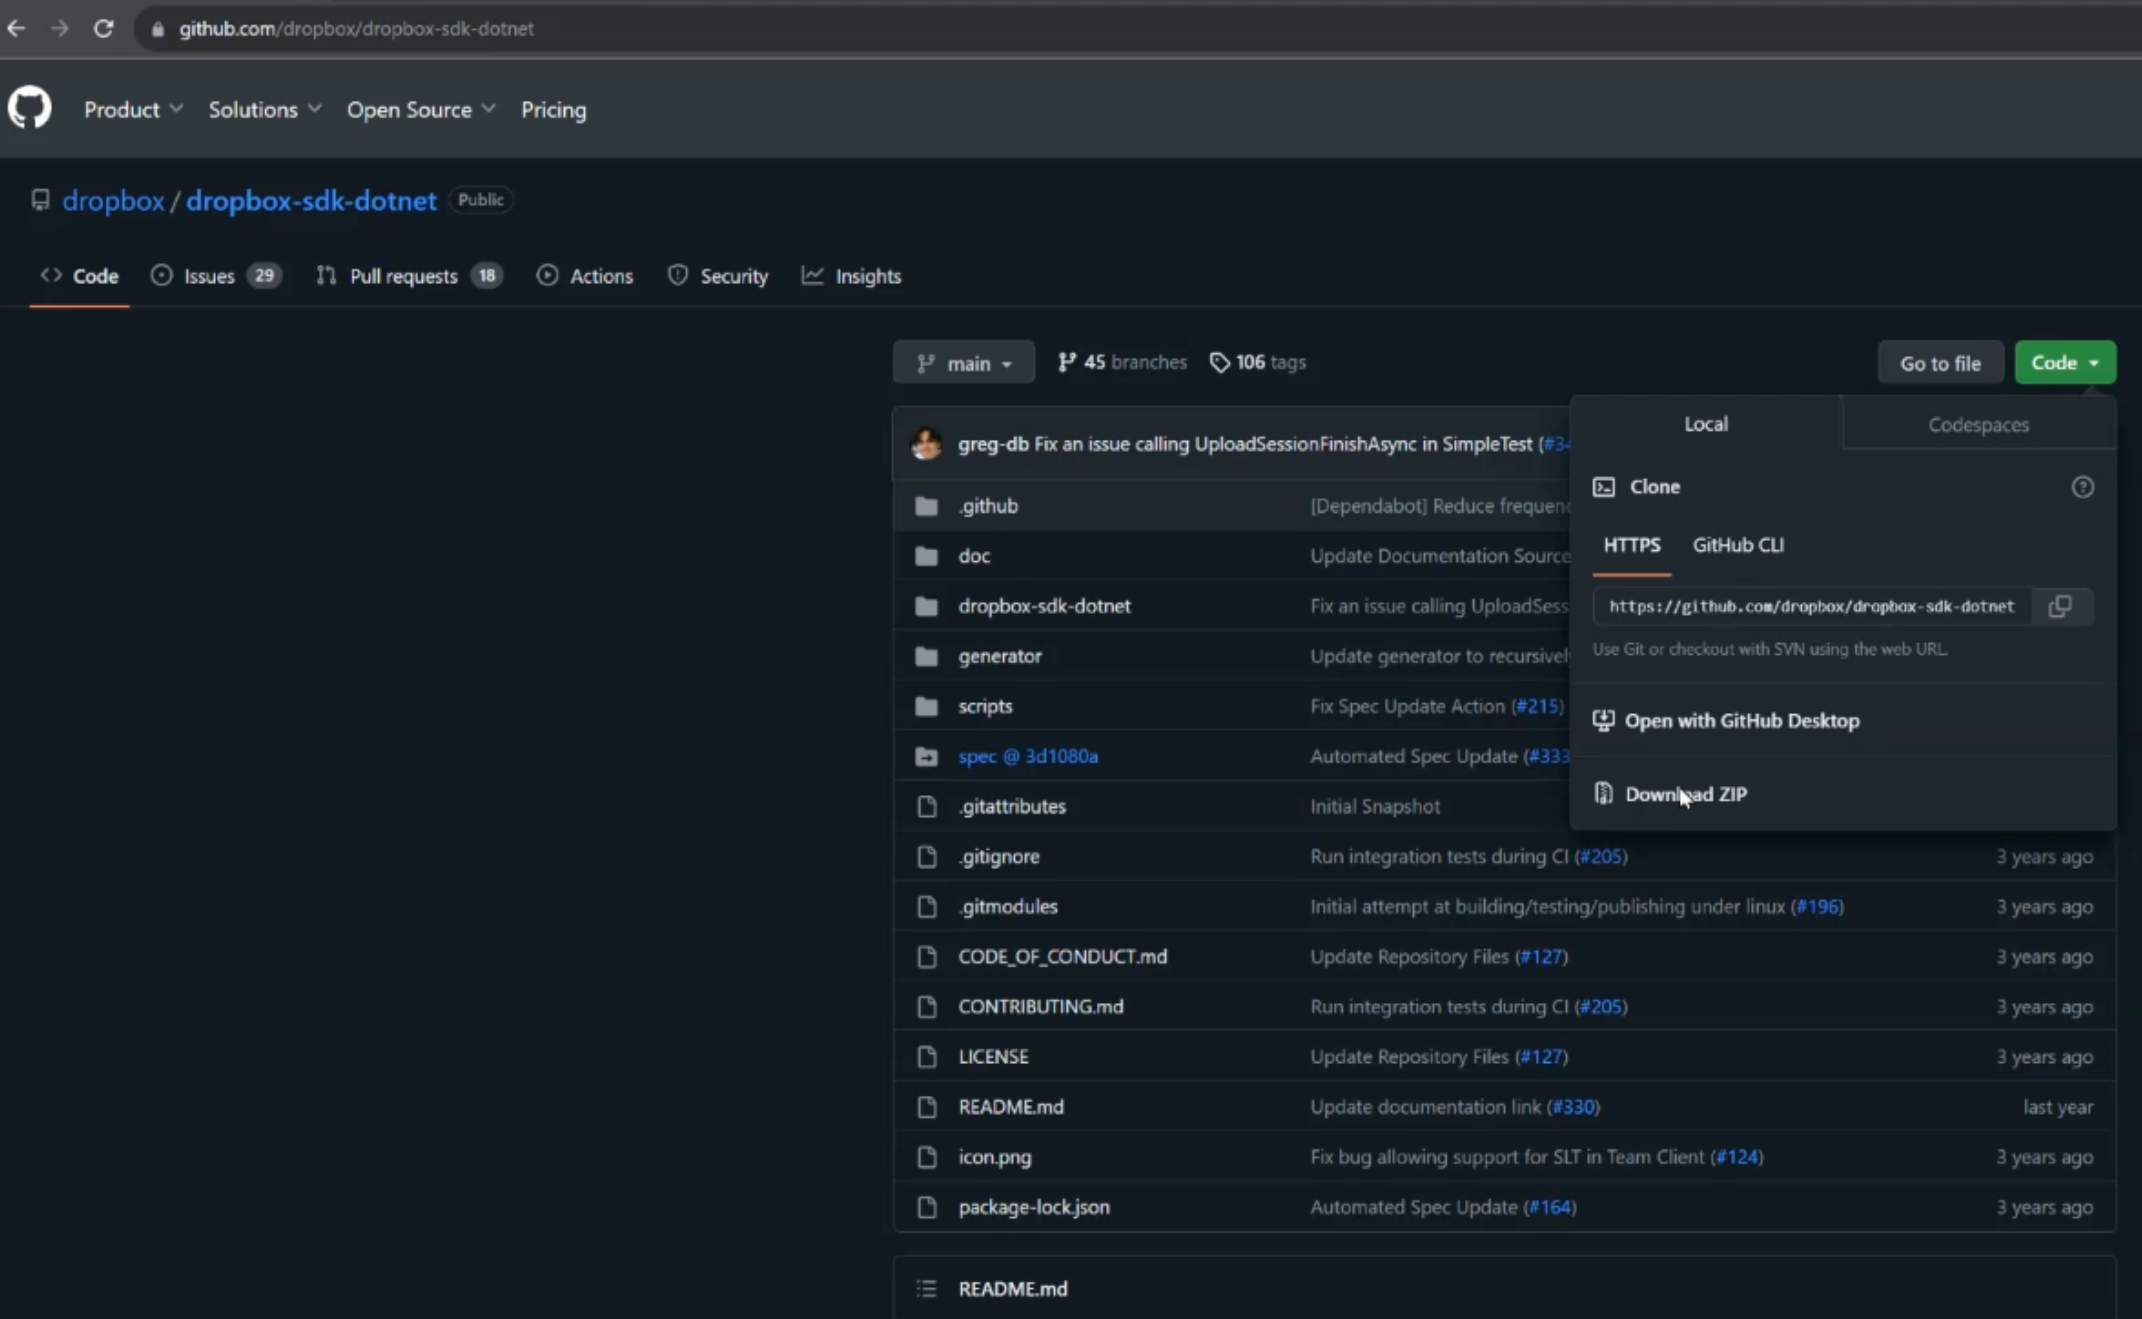
Task: Click the Download ZIP file icon
Action: tap(1604, 793)
